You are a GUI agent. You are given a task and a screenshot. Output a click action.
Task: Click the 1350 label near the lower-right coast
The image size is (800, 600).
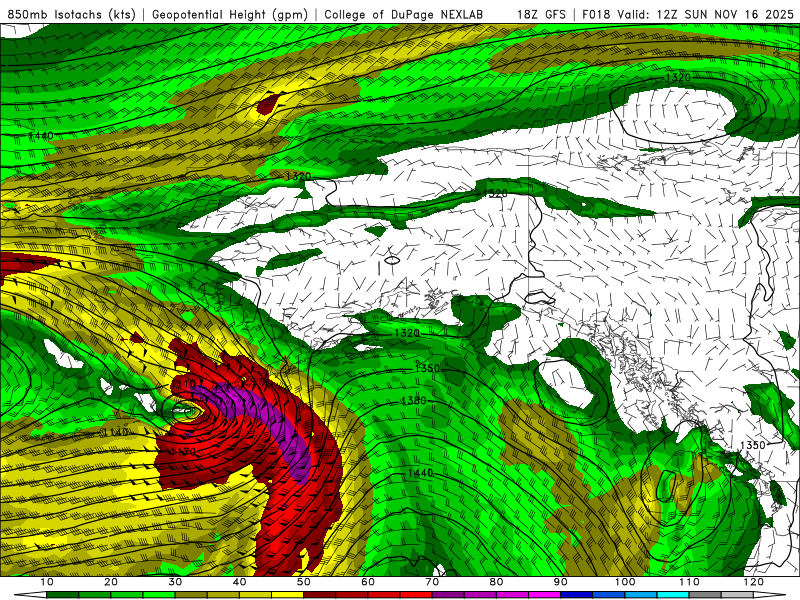coord(753,445)
